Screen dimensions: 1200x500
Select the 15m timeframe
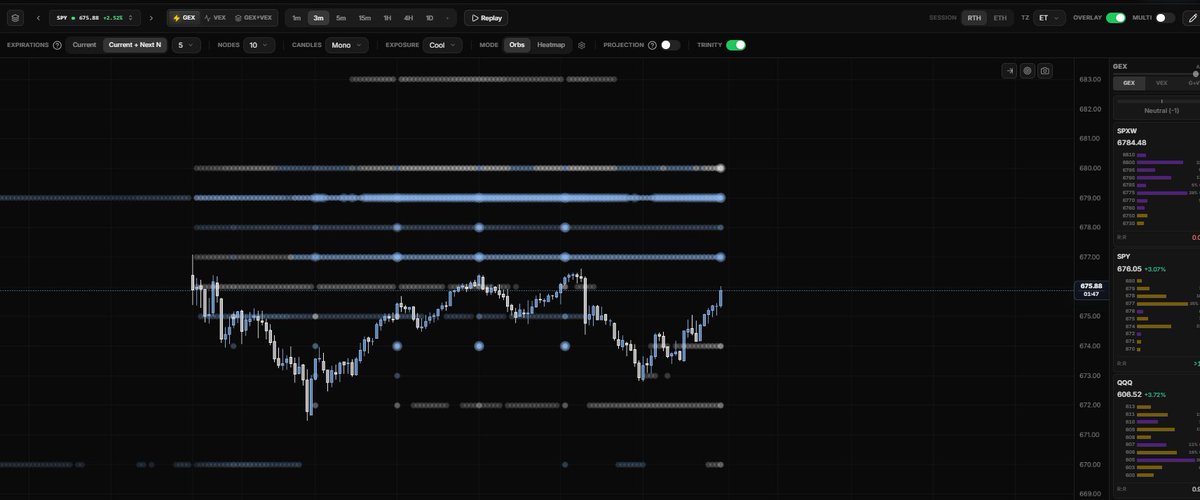pos(364,18)
